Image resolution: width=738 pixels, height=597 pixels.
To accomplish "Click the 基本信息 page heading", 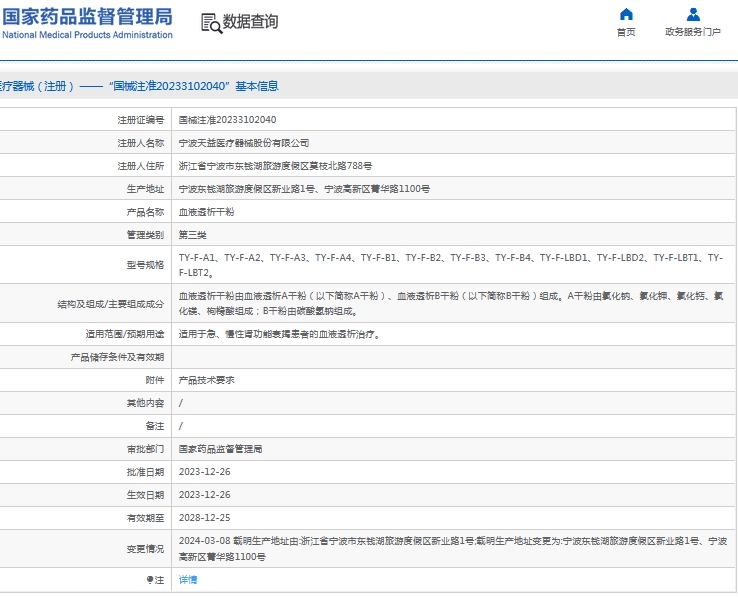I will (257, 86).
